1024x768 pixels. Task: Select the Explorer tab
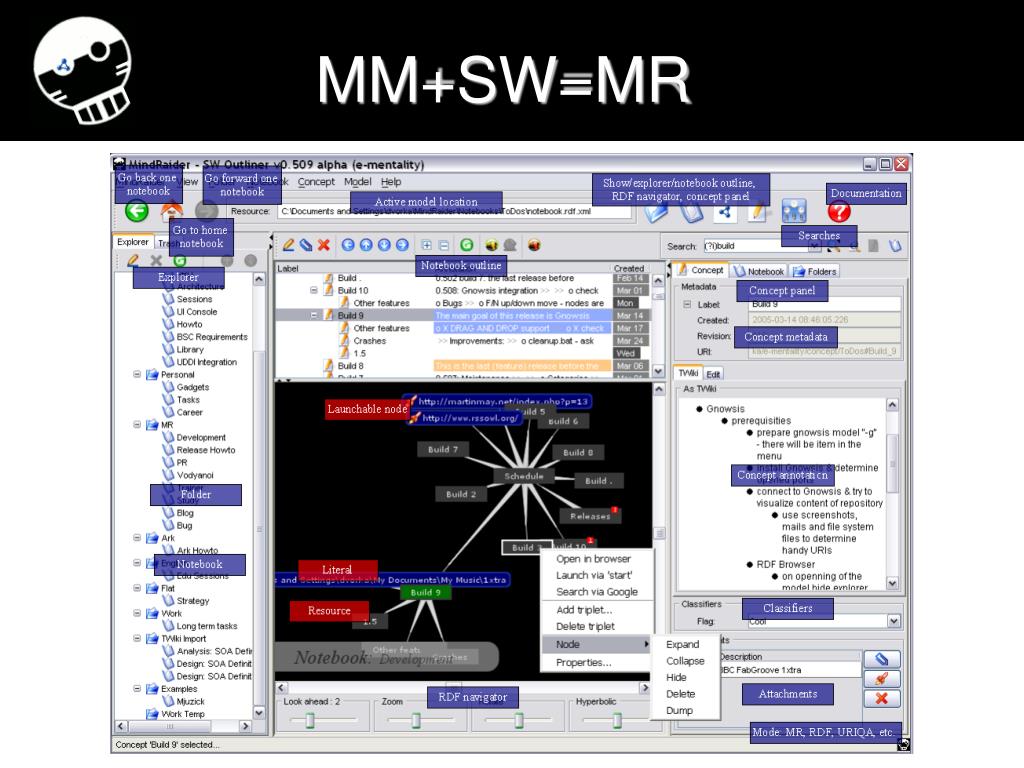click(133, 242)
